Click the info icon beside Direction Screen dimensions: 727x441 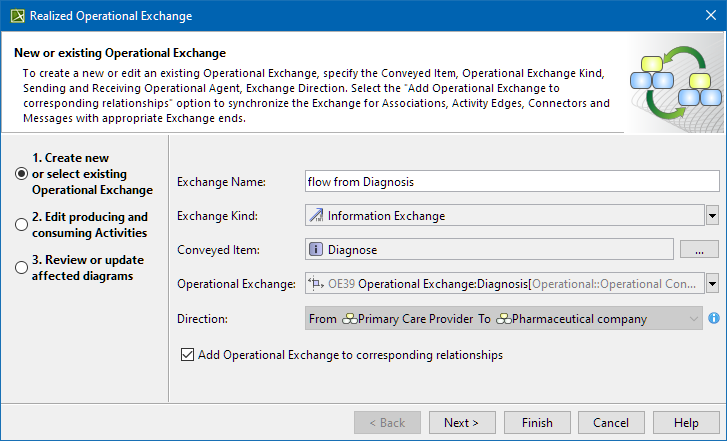[x=714, y=319]
